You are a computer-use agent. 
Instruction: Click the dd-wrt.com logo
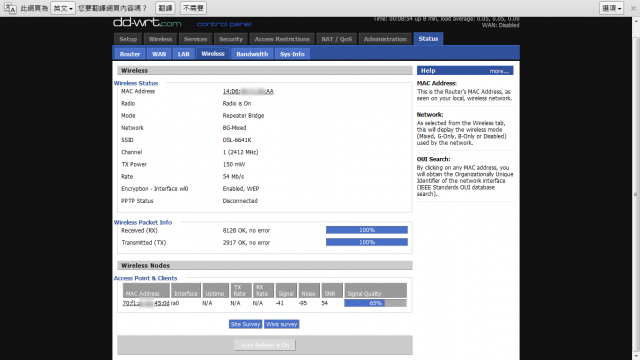(147, 23)
